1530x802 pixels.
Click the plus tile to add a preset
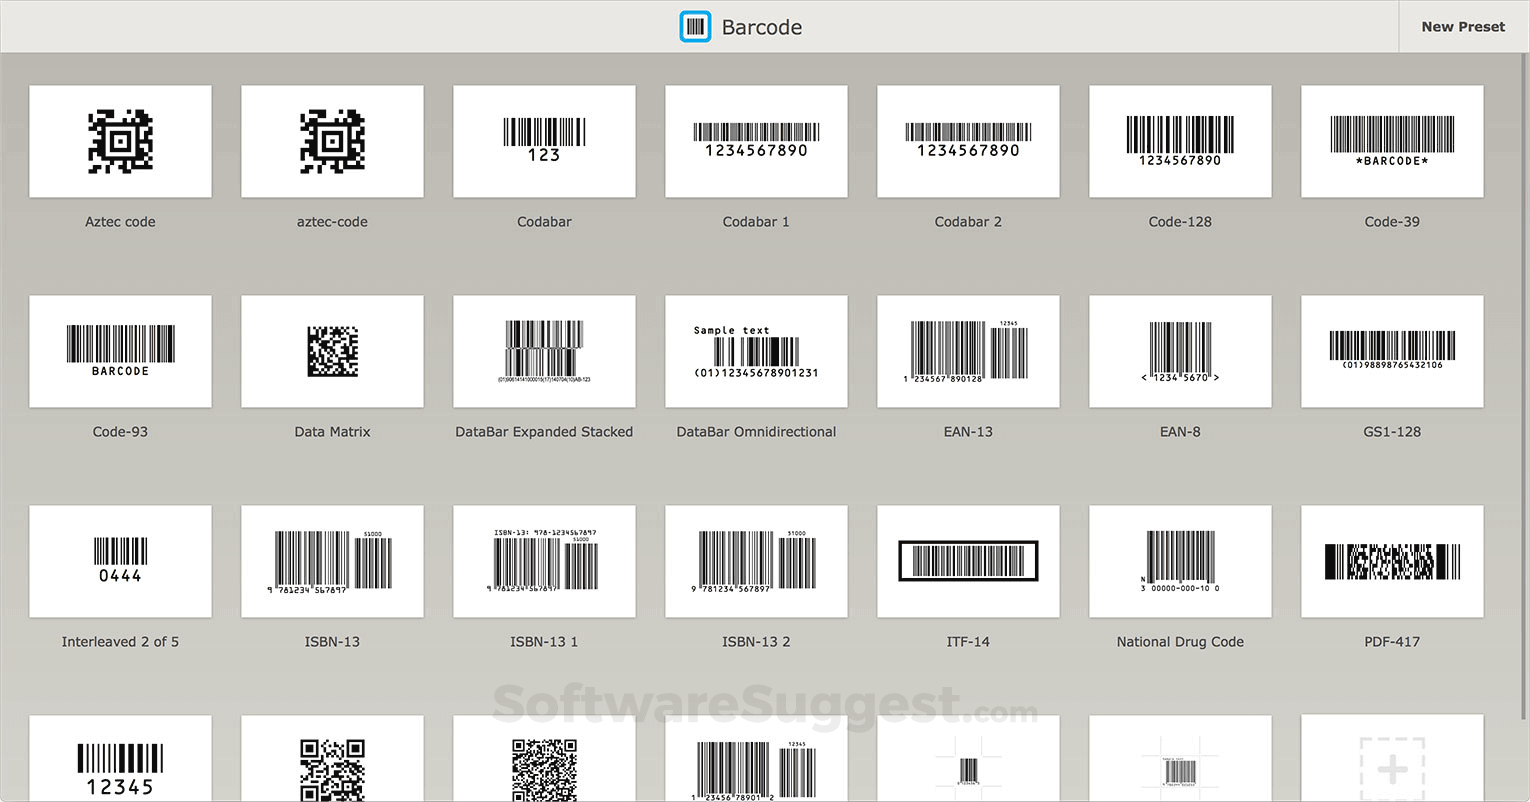[1392, 768]
